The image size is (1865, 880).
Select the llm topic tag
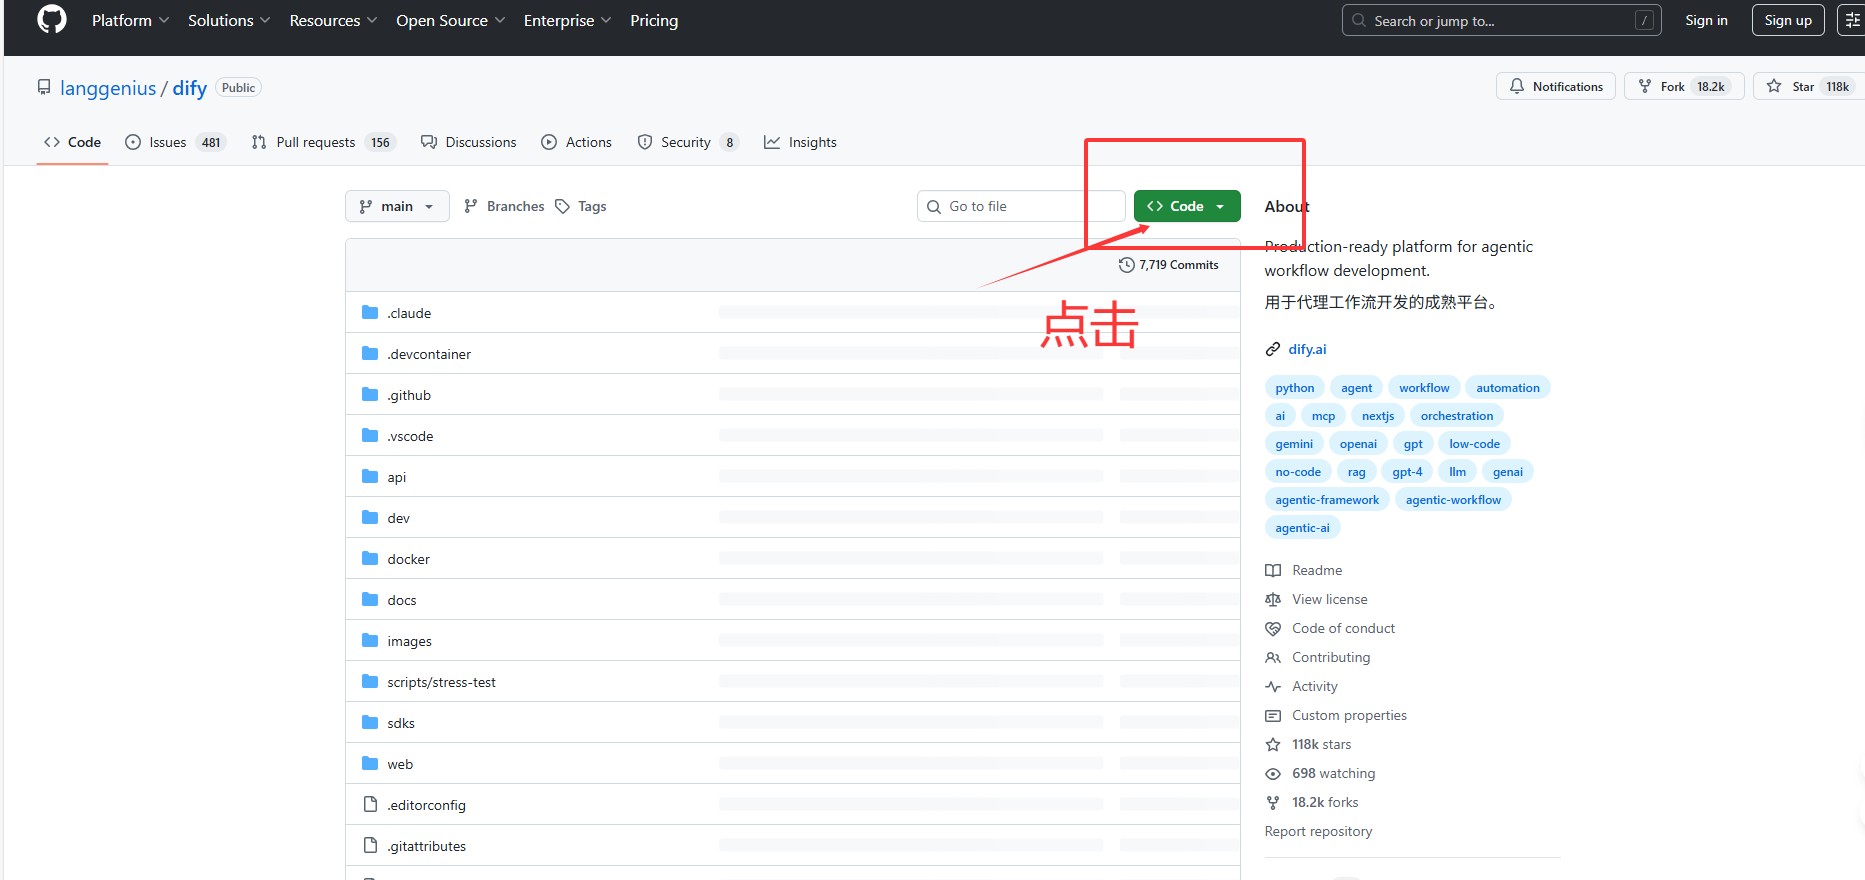click(x=1457, y=472)
